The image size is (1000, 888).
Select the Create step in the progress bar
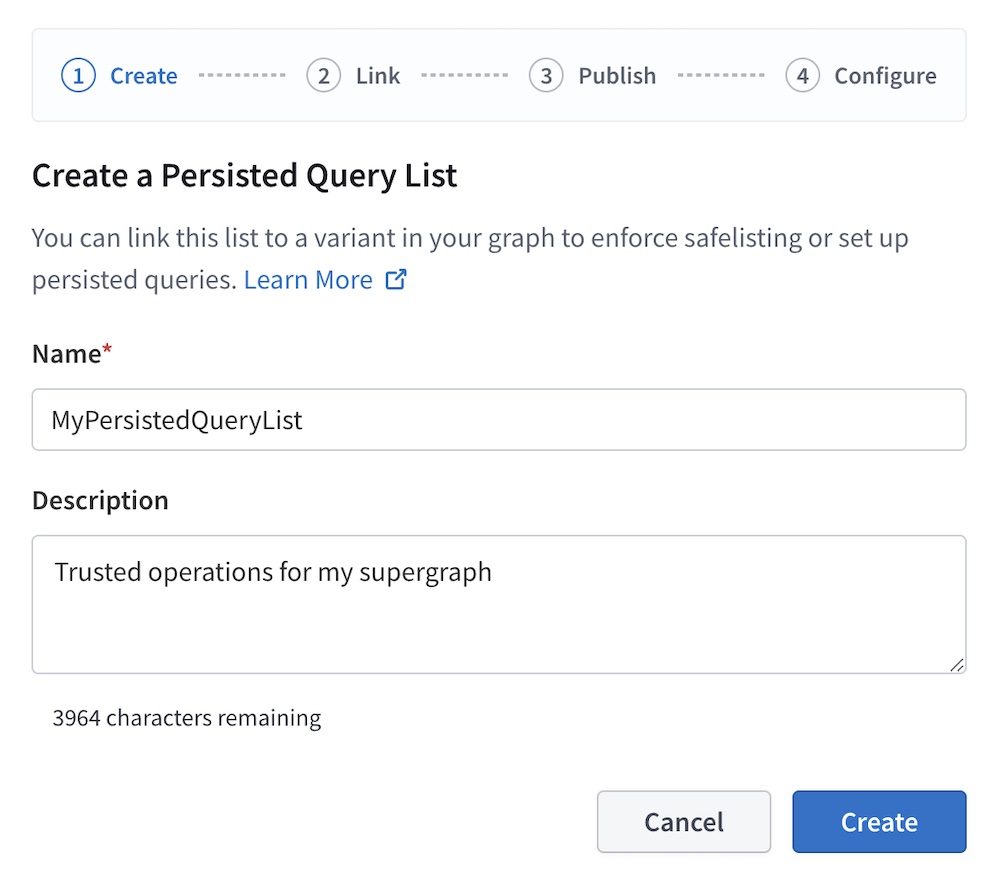(x=143, y=75)
